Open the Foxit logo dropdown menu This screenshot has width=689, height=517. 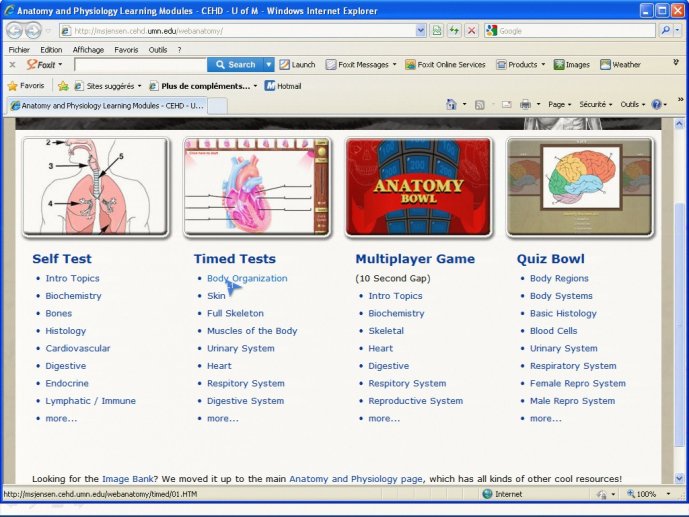click(60, 65)
